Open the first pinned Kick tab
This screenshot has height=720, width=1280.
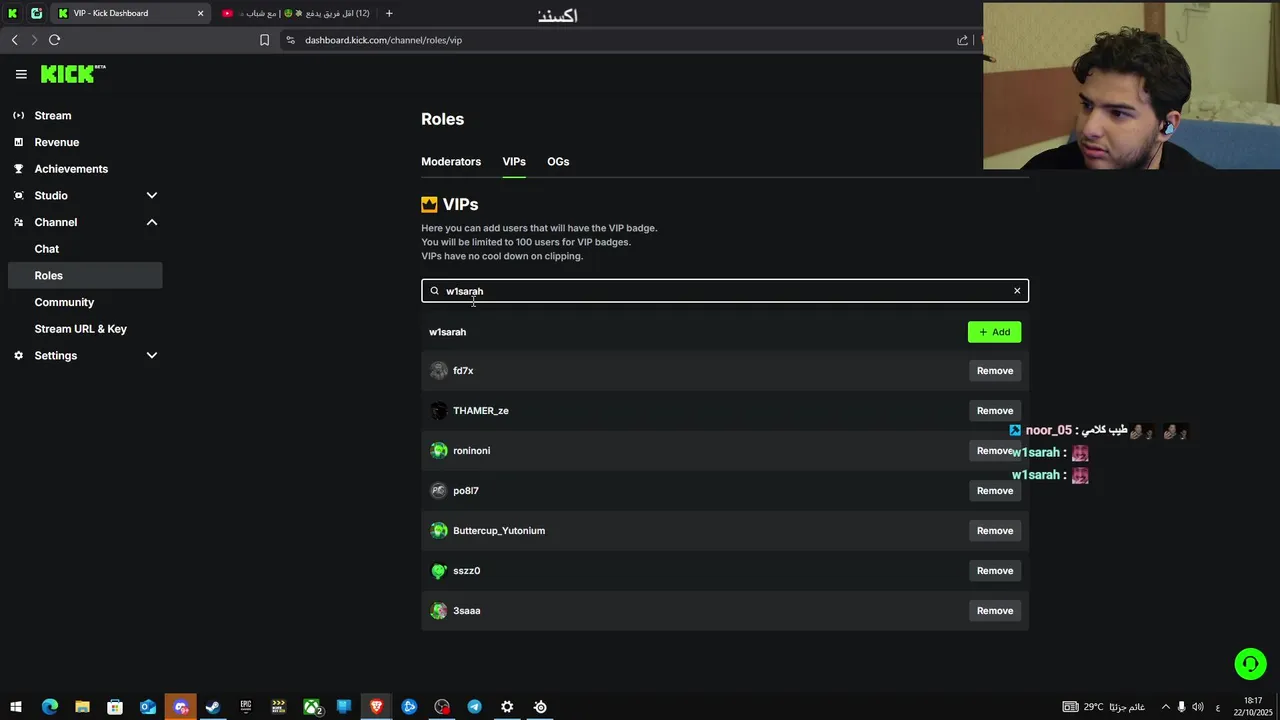(12, 13)
